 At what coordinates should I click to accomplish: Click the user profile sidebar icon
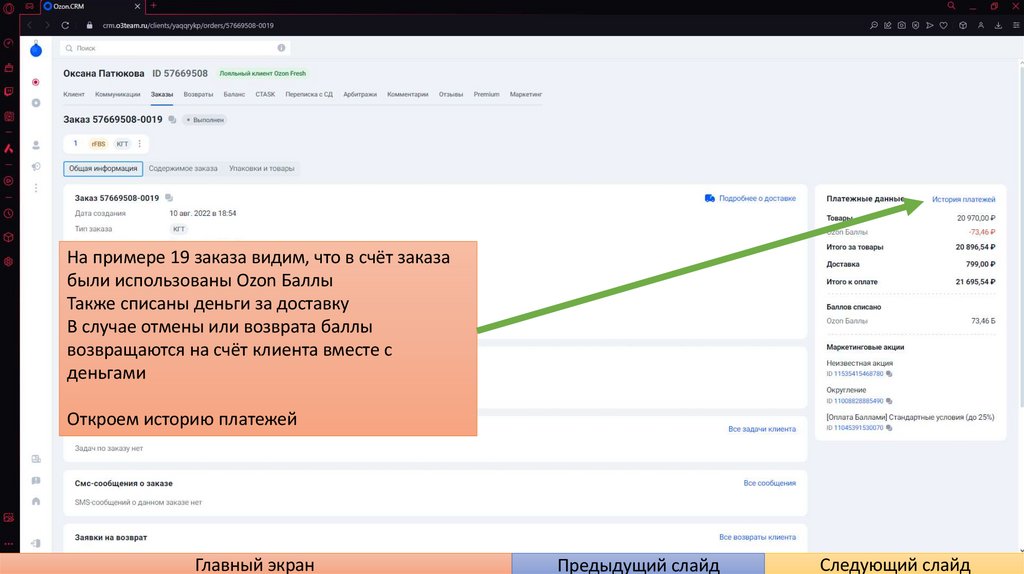36,145
